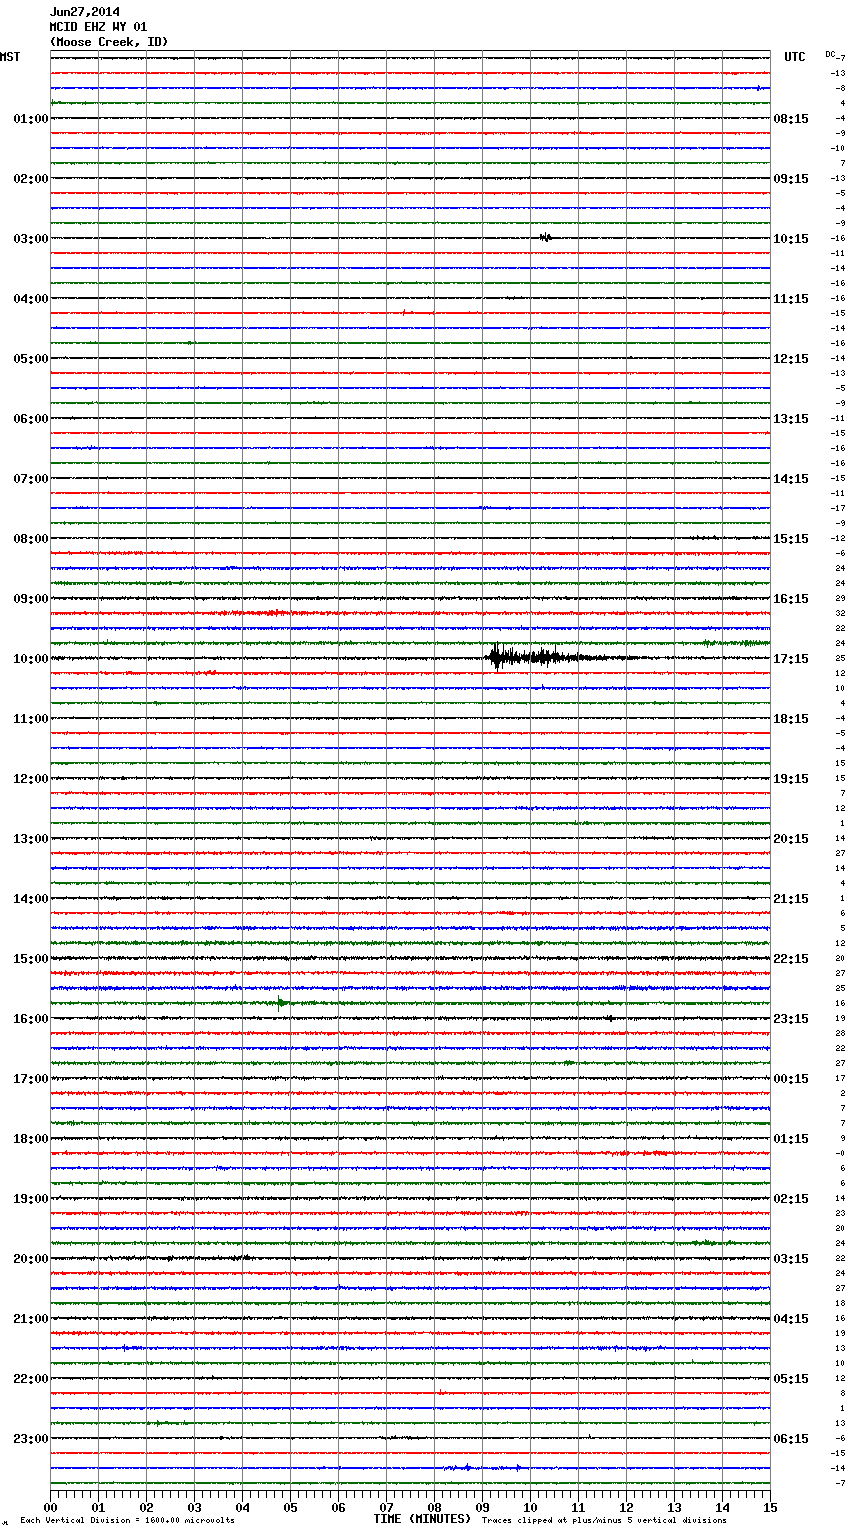This screenshot has width=850, height=1534.
Task: Select the 05:00 MST time label
Action: pyautogui.click(x=31, y=359)
